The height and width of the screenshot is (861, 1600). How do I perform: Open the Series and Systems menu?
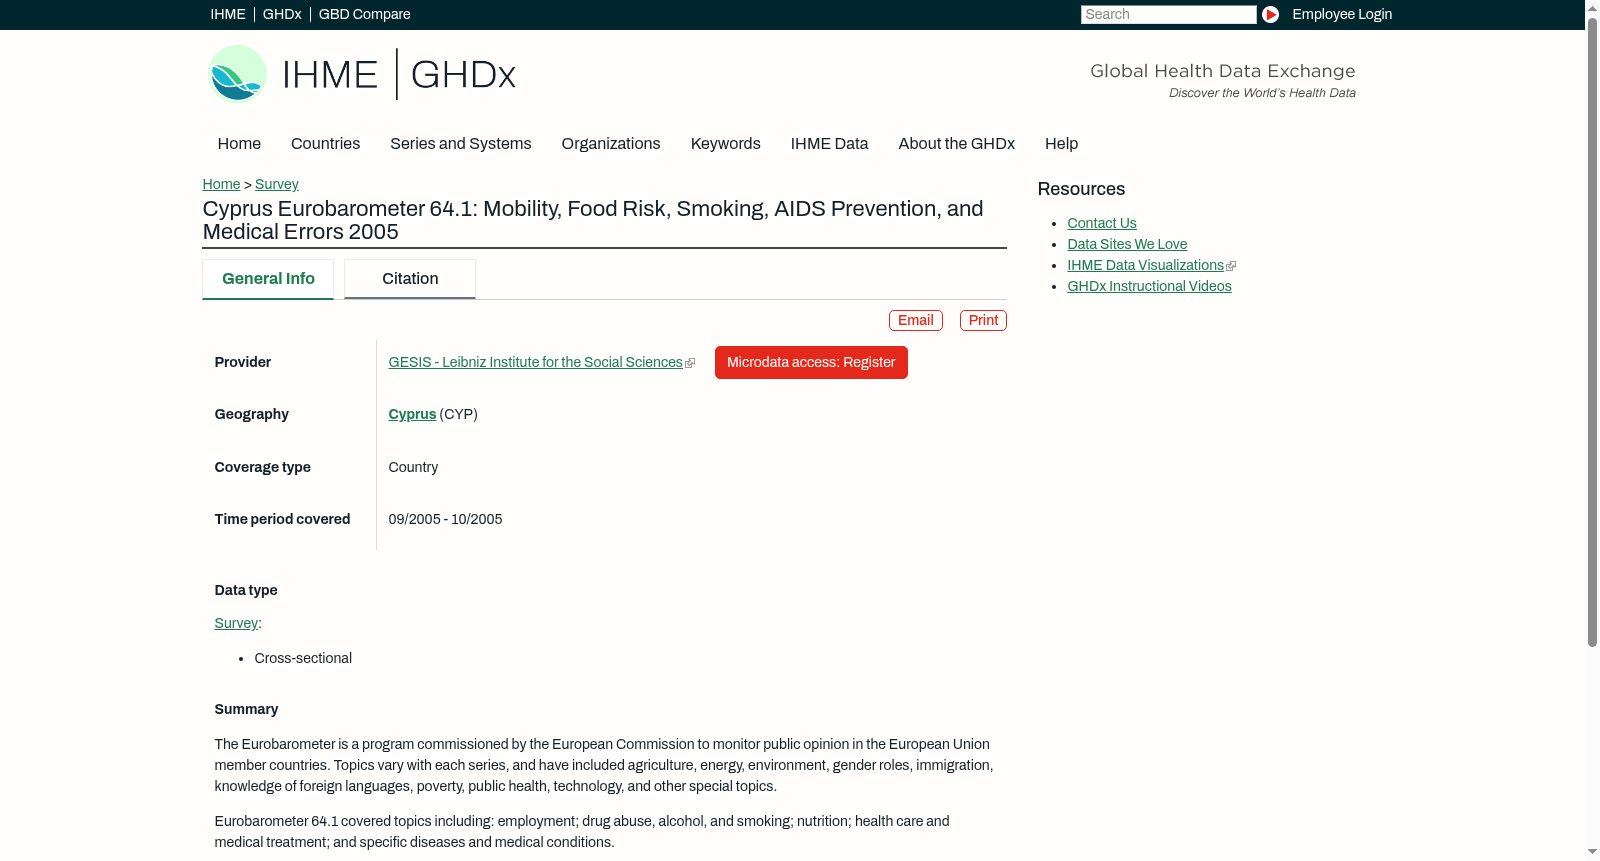(461, 144)
